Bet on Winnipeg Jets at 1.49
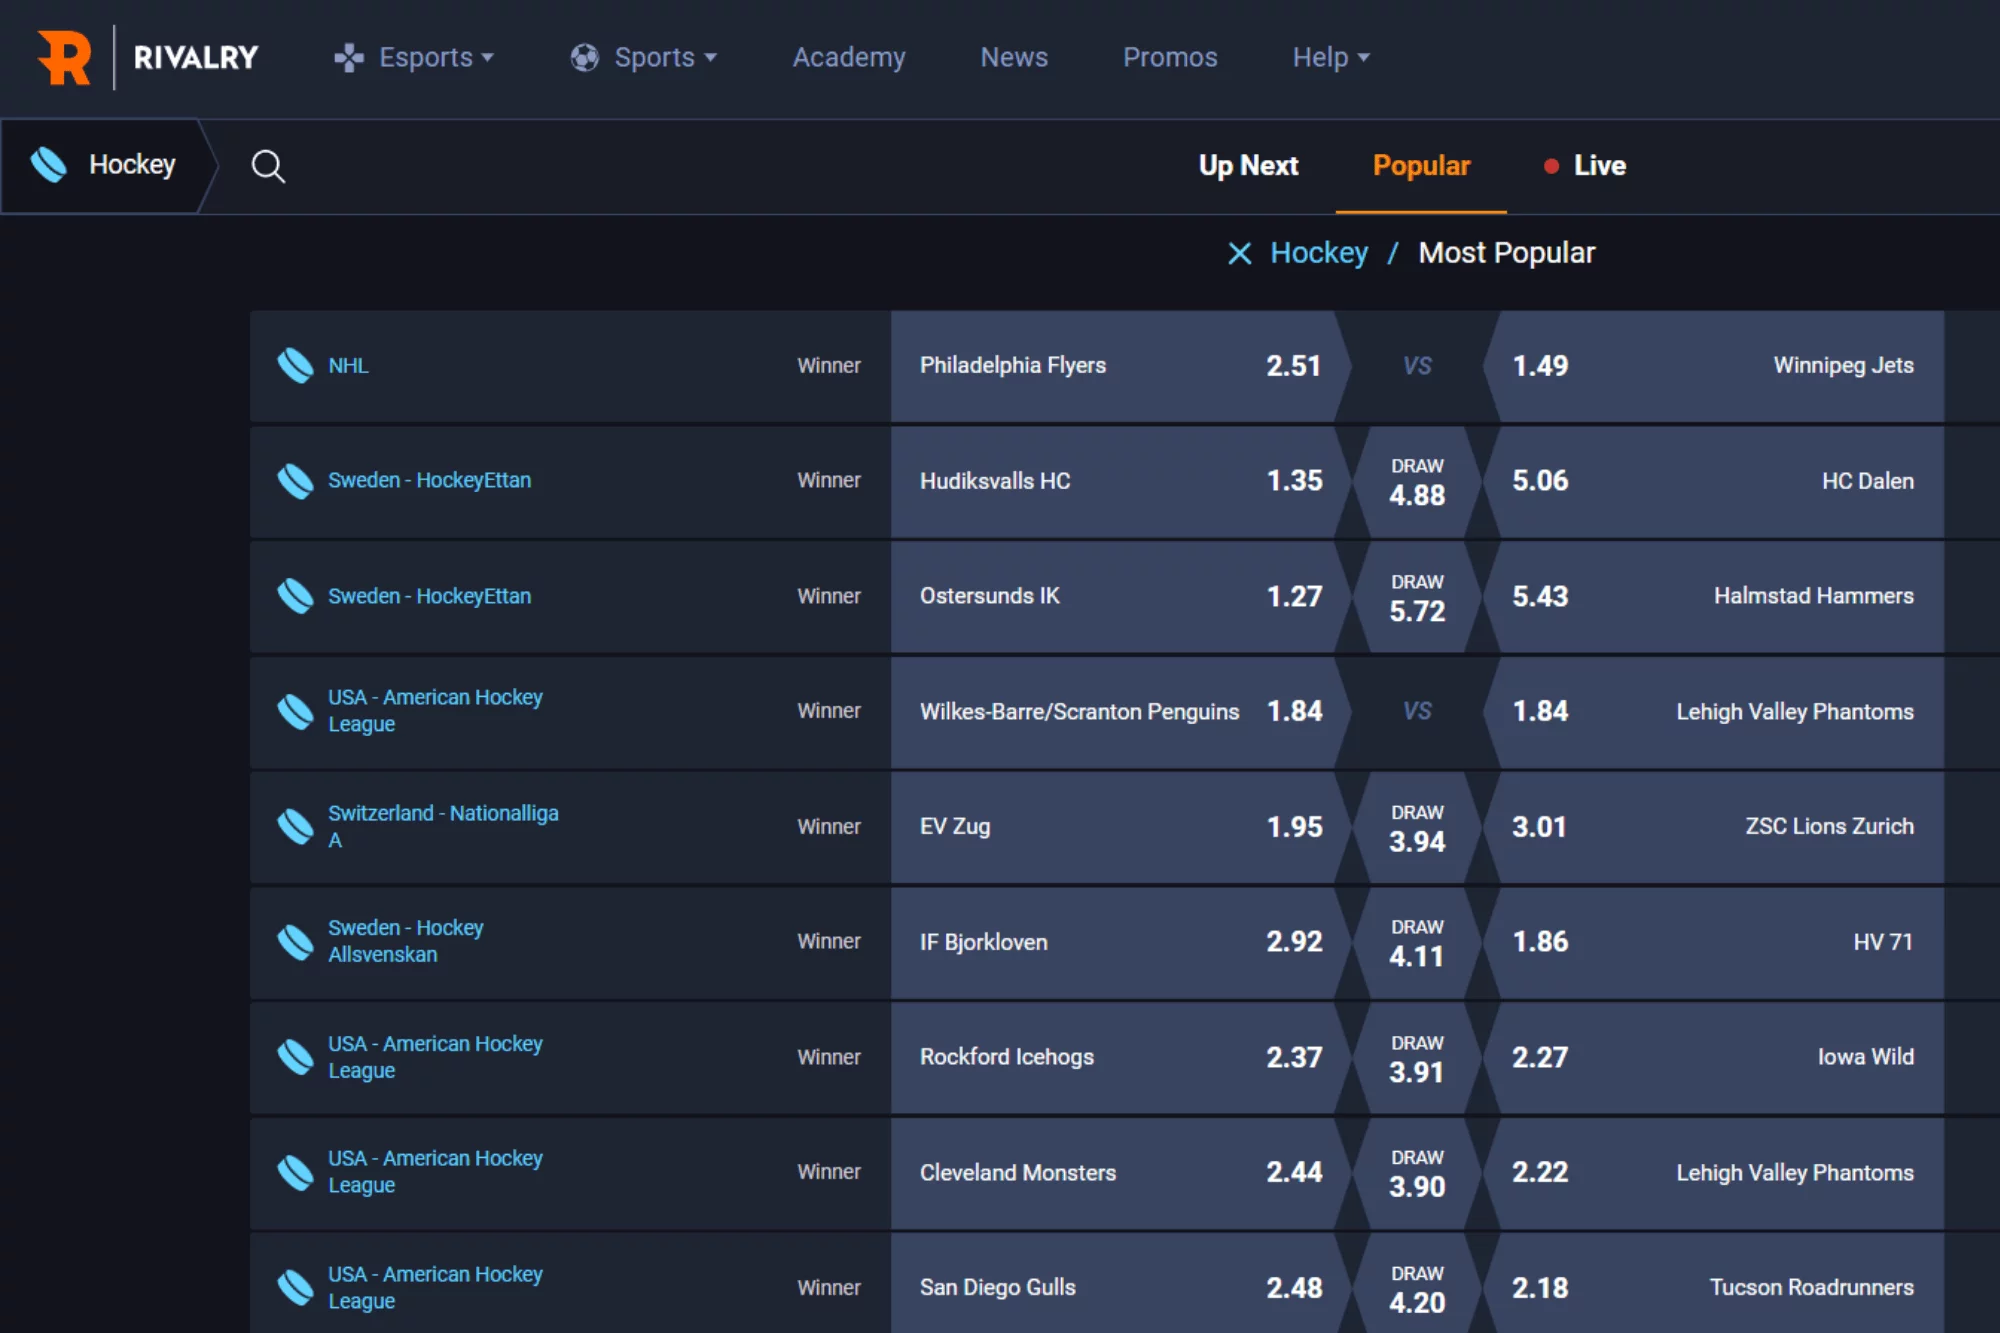The image size is (2000, 1333). 1714,366
